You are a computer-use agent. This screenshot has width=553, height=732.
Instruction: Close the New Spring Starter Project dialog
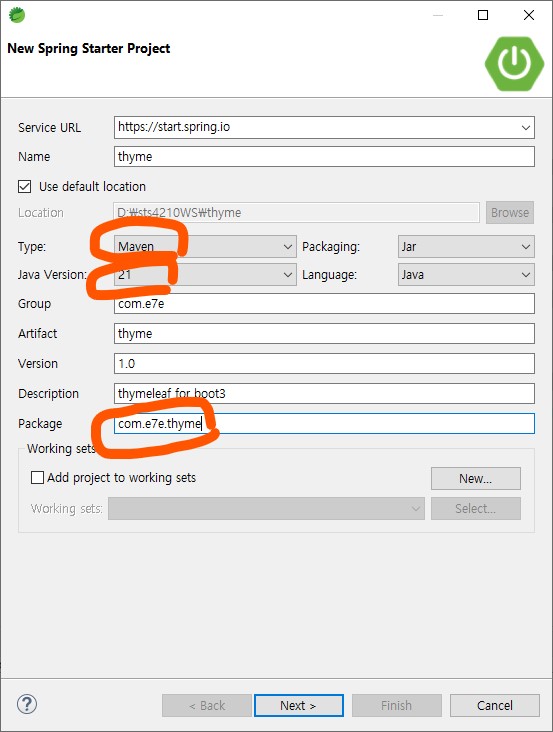point(529,15)
